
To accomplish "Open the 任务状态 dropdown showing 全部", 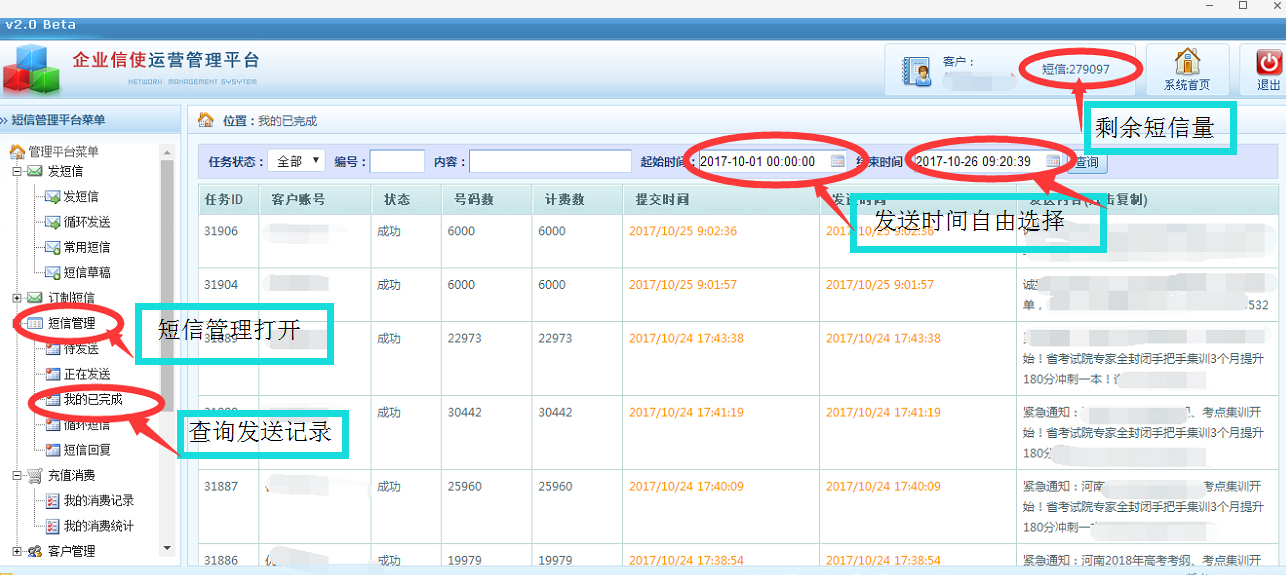I will pos(296,161).
